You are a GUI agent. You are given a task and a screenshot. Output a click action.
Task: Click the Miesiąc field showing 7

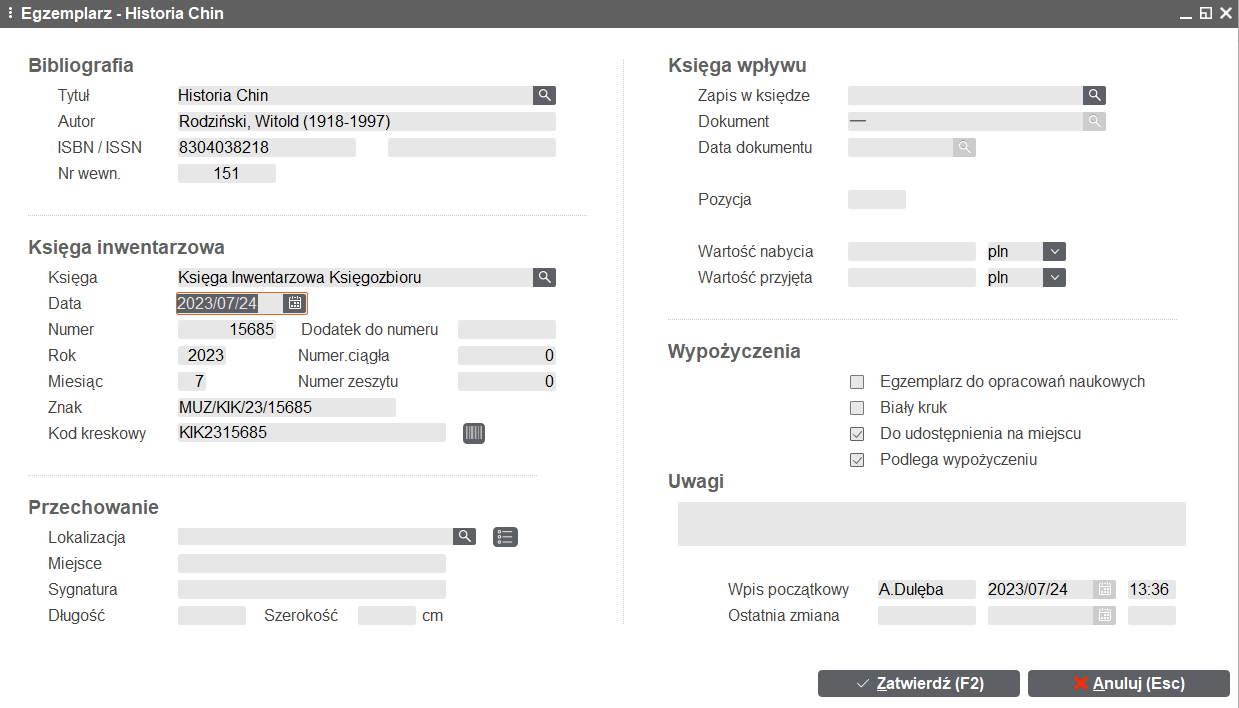pyautogui.click(x=192, y=381)
